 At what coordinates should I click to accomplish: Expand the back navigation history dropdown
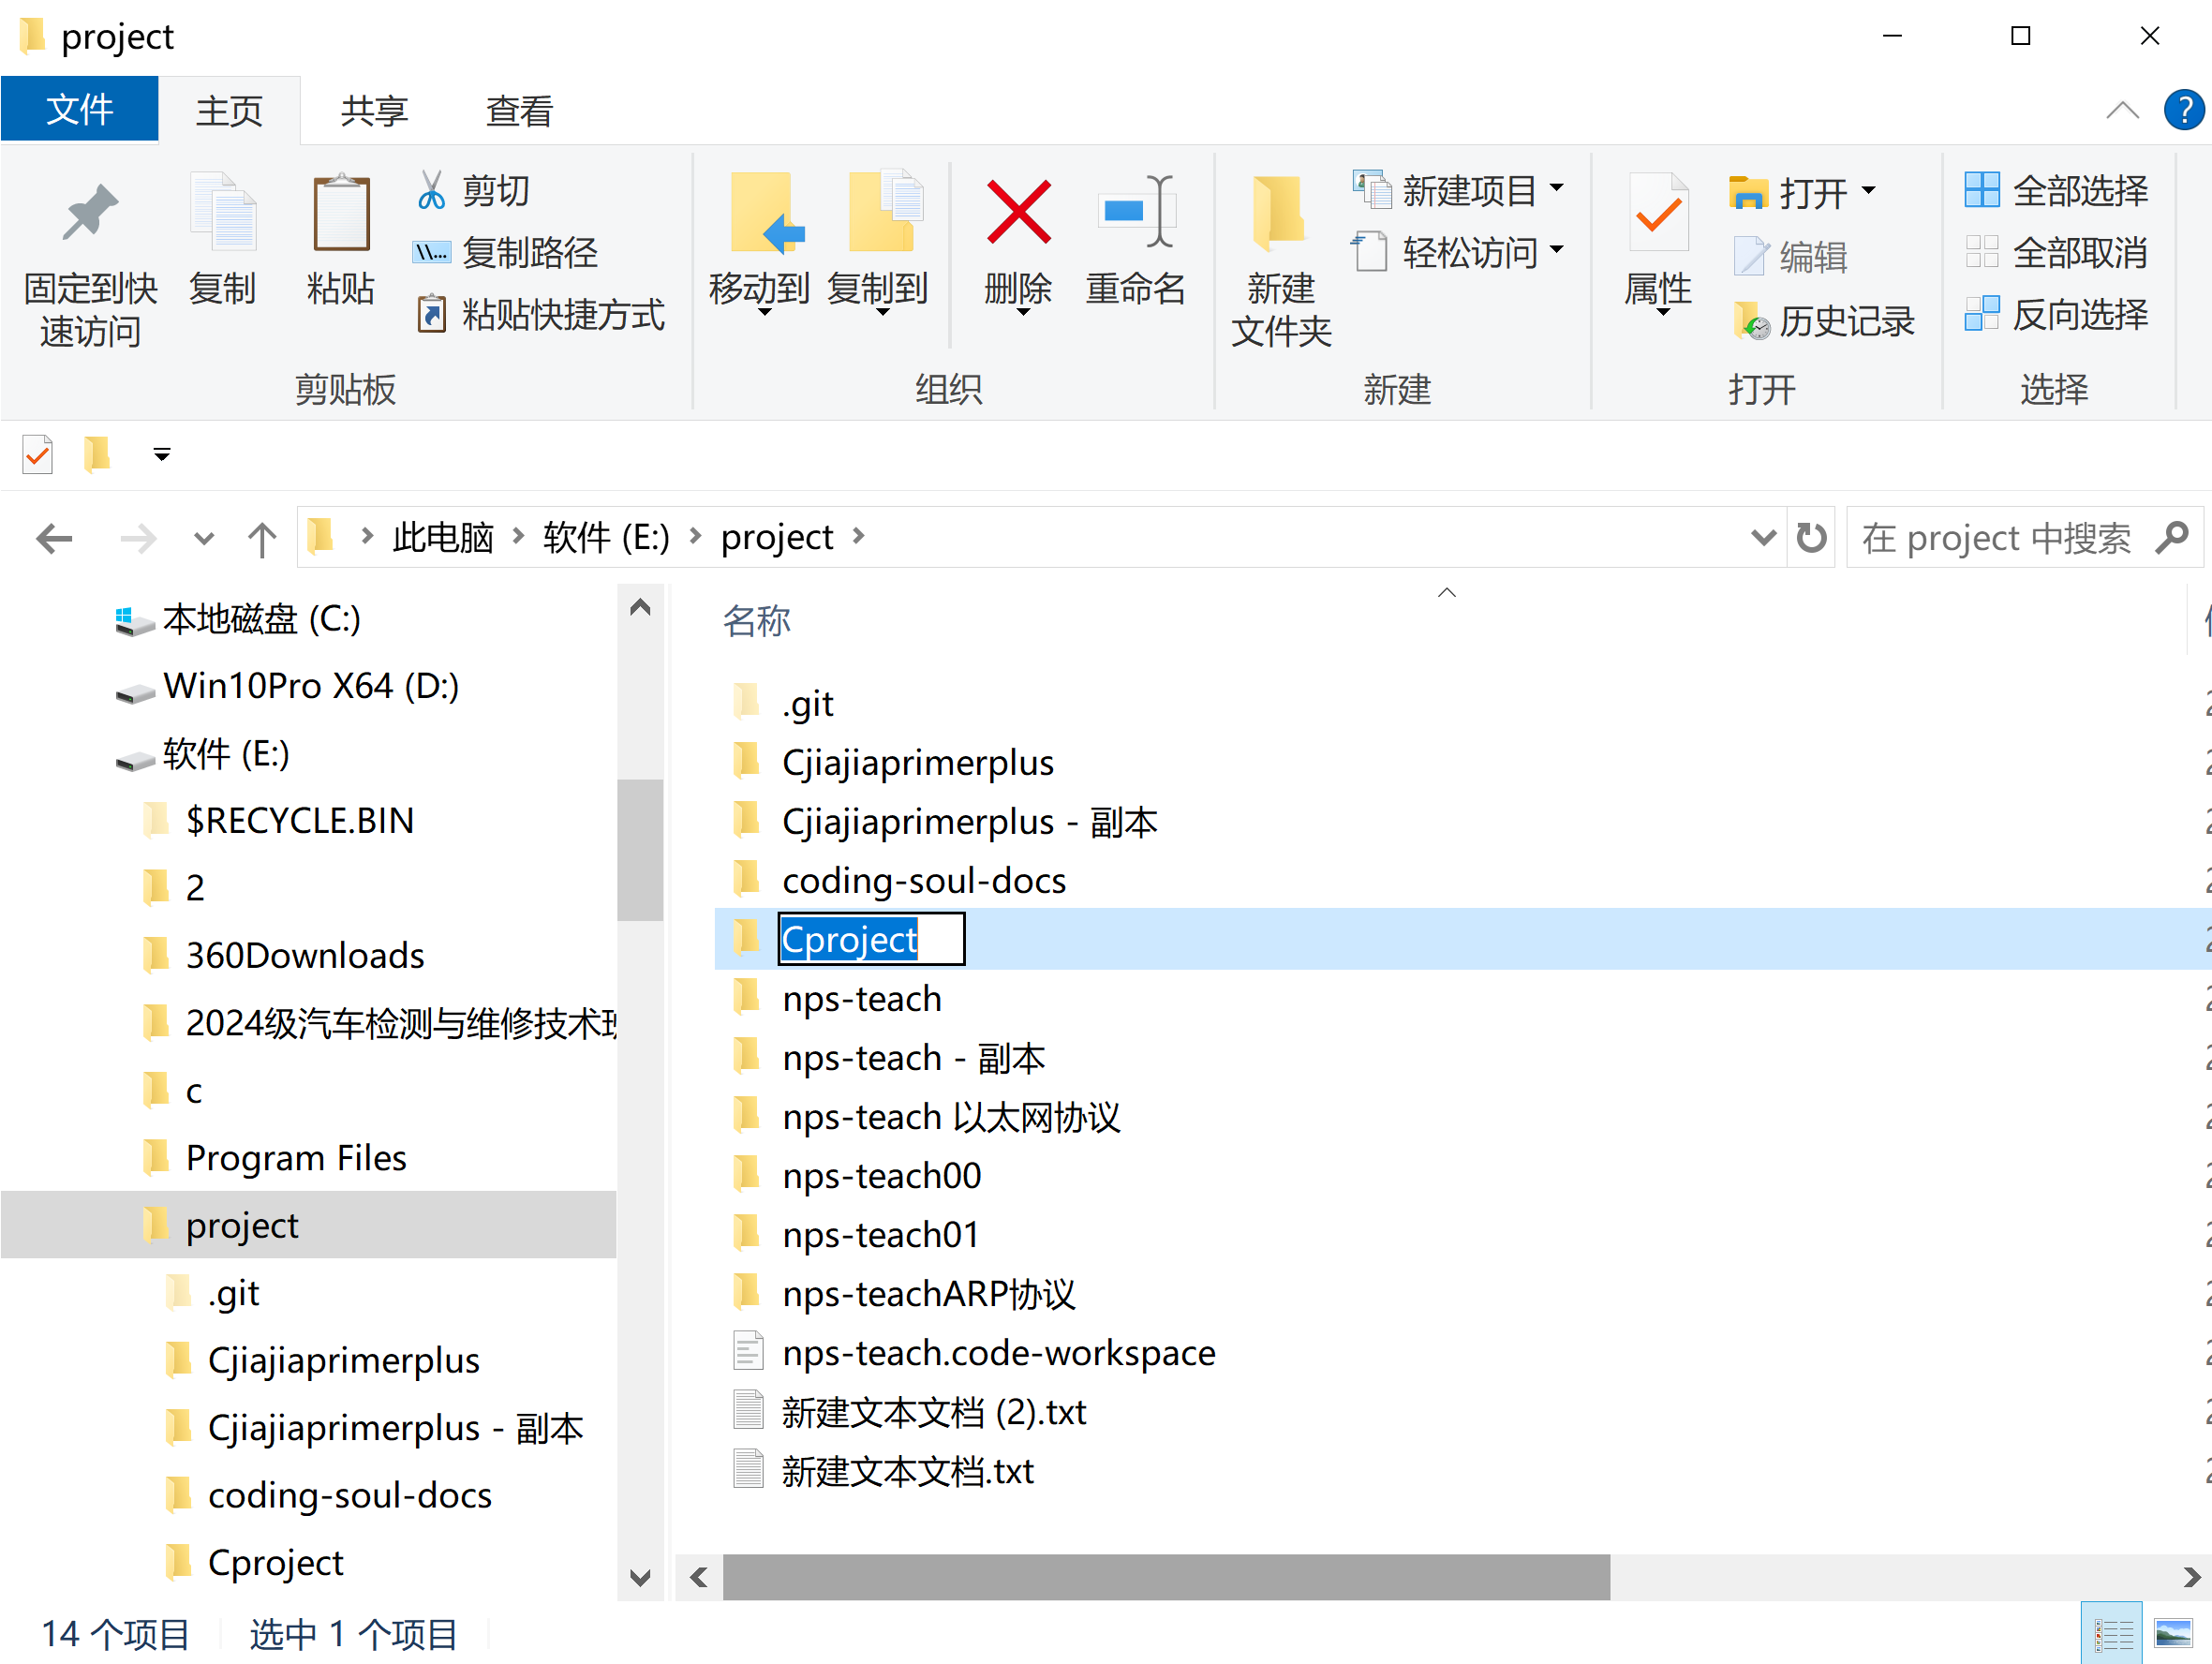click(203, 538)
